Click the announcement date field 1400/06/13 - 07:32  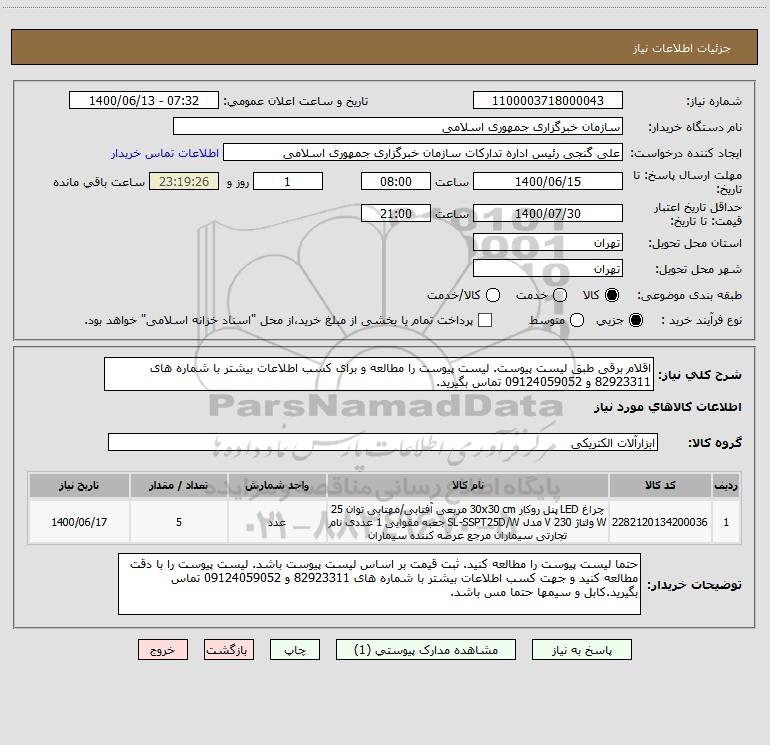144,100
